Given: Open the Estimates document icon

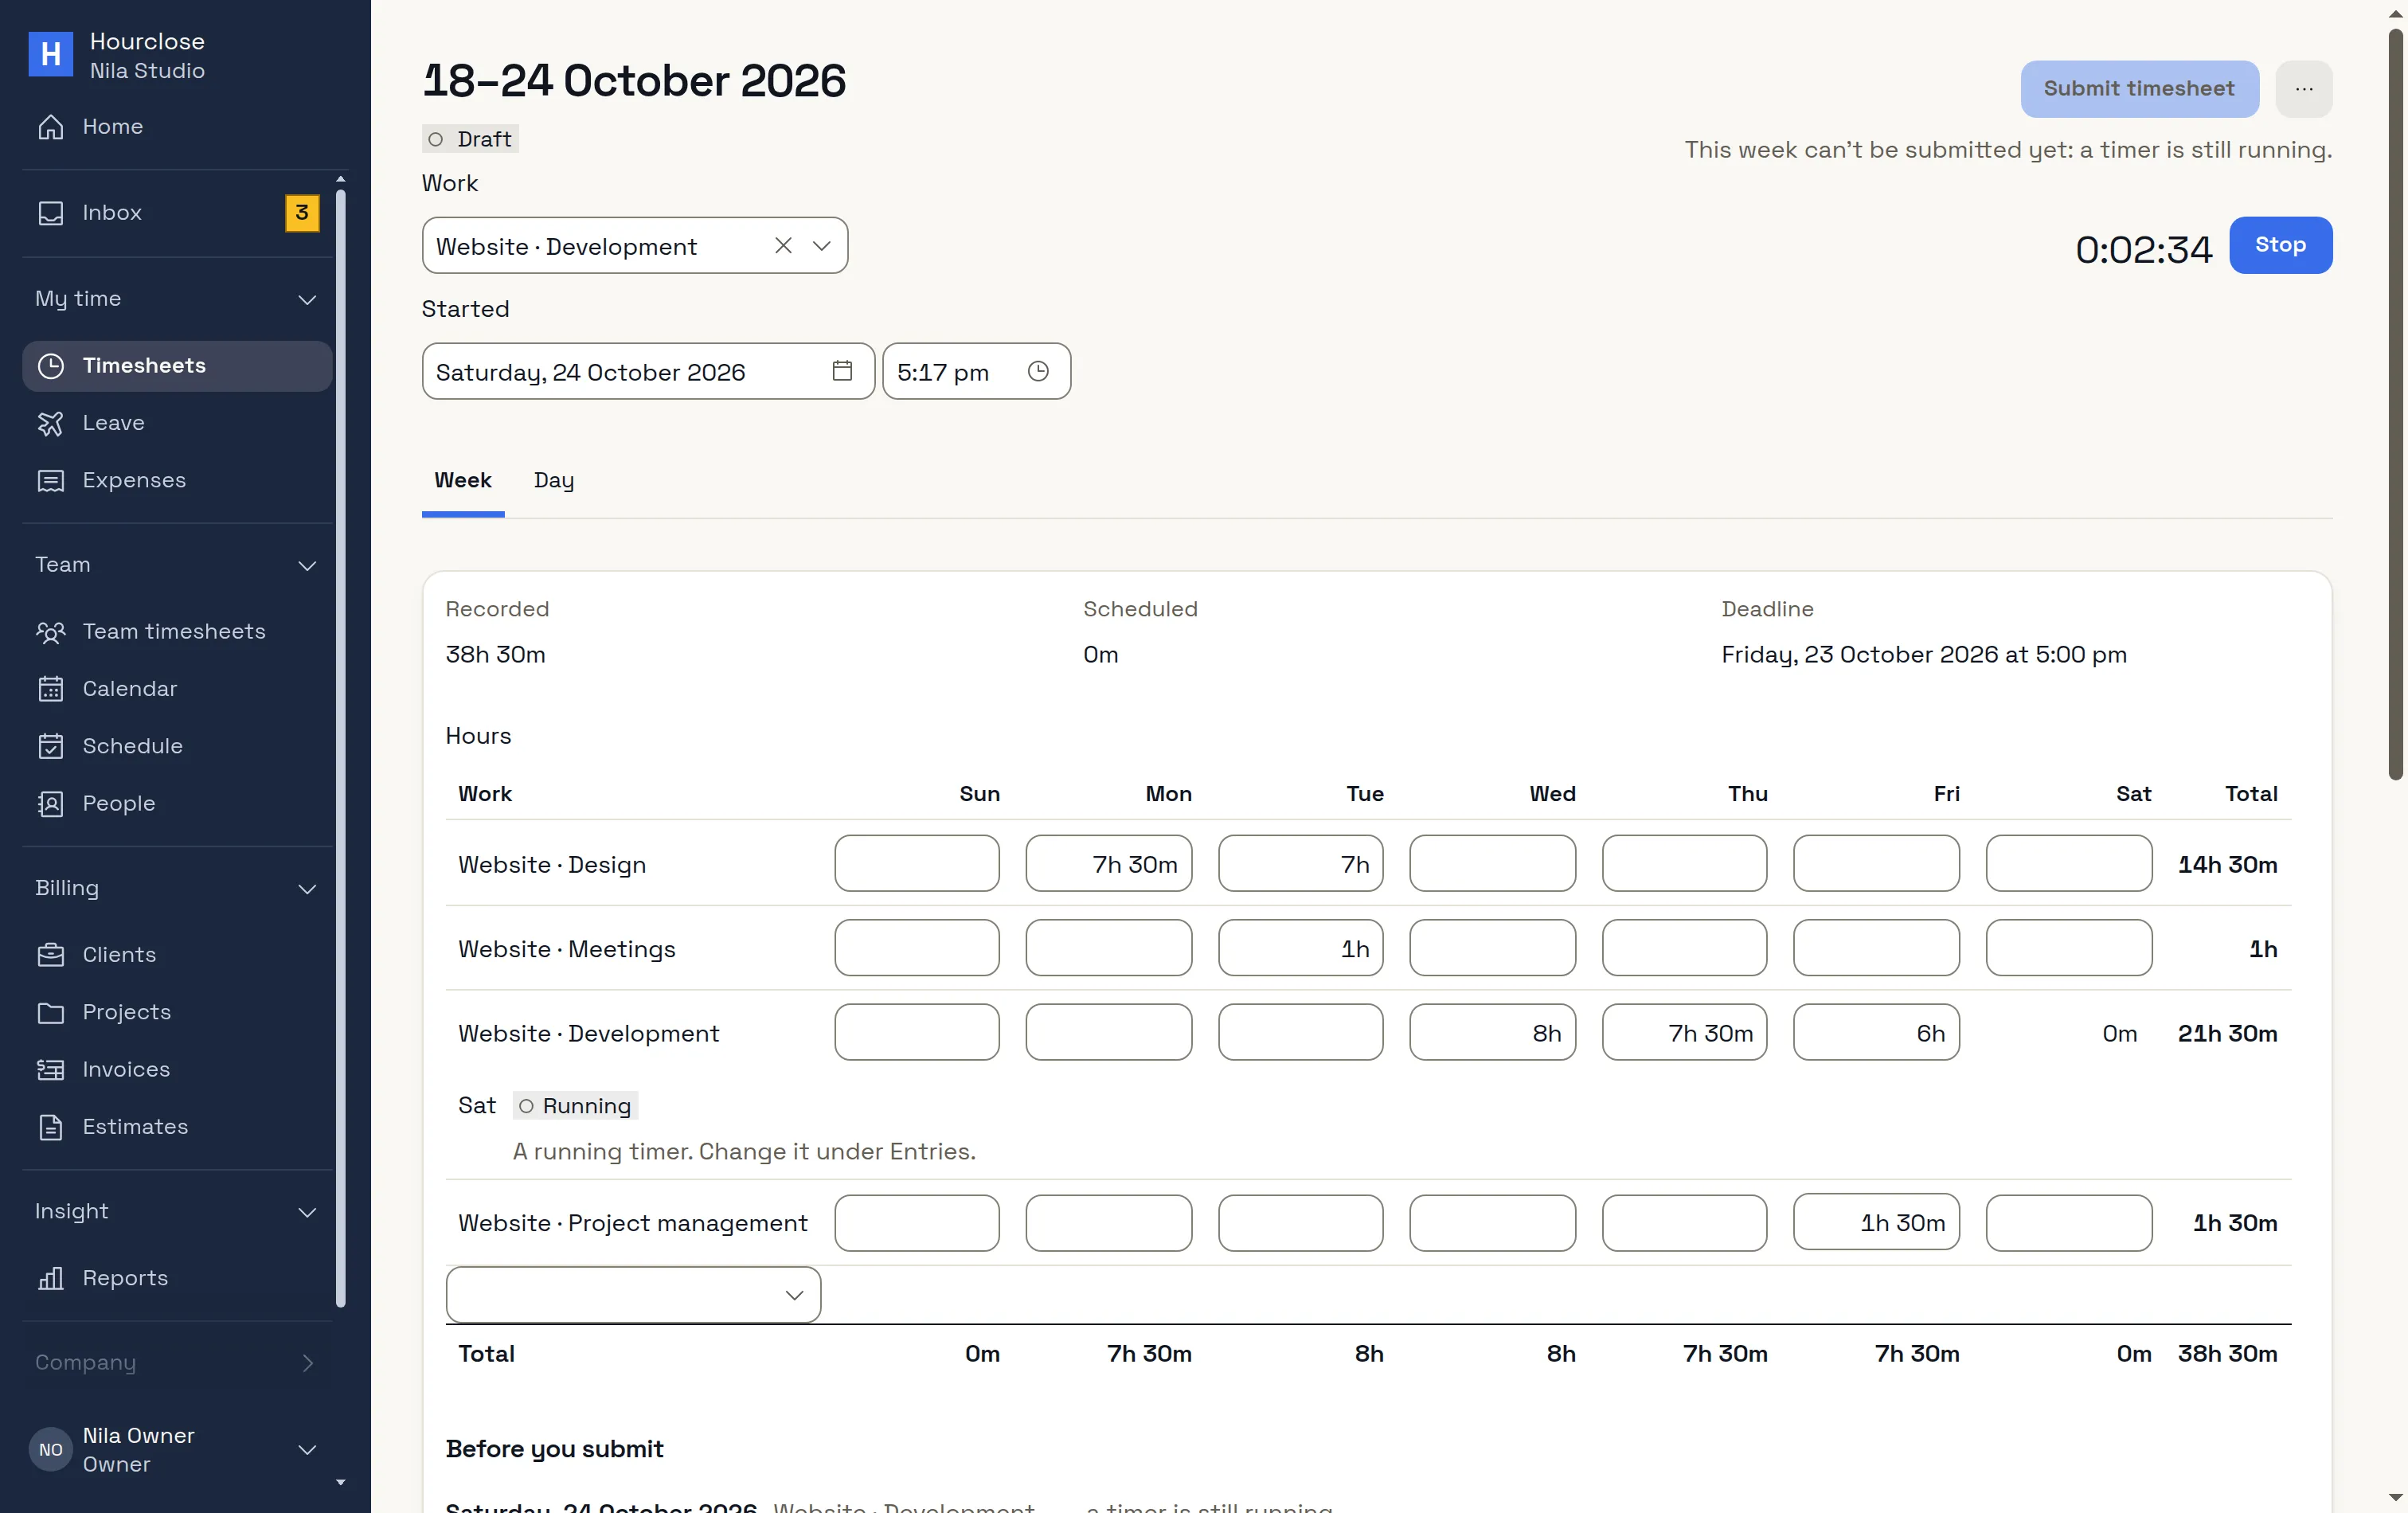Looking at the screenshot, I should click(50, 1127).
